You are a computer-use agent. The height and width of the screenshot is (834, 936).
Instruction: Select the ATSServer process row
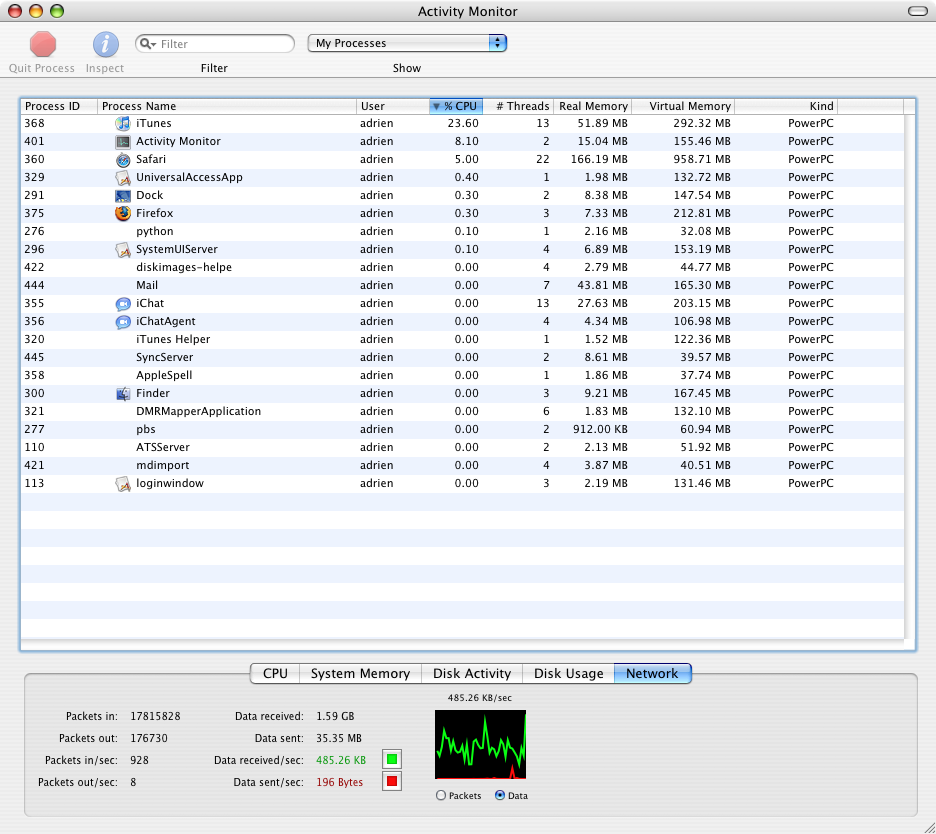(463, 447)
